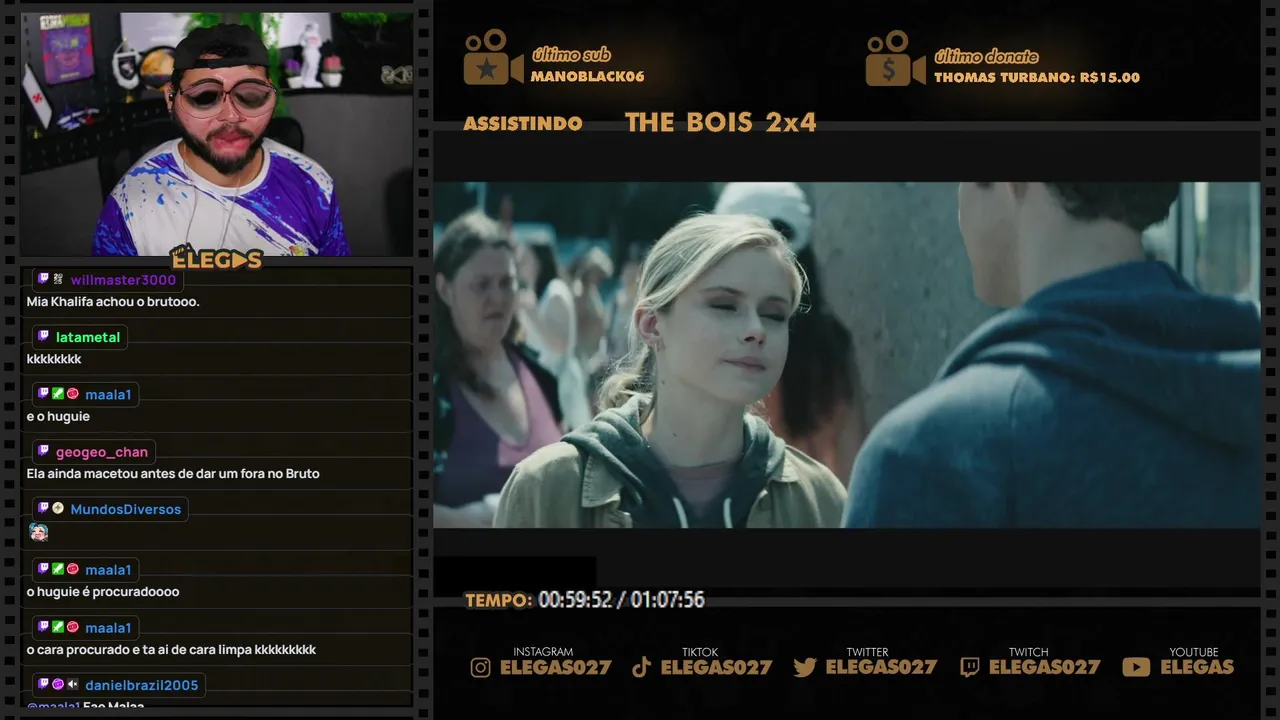Image resolution: width=1280 pixels, height=720 pixels.
Task: Click username latametal in chat
Action: click(x=88, y=337)
